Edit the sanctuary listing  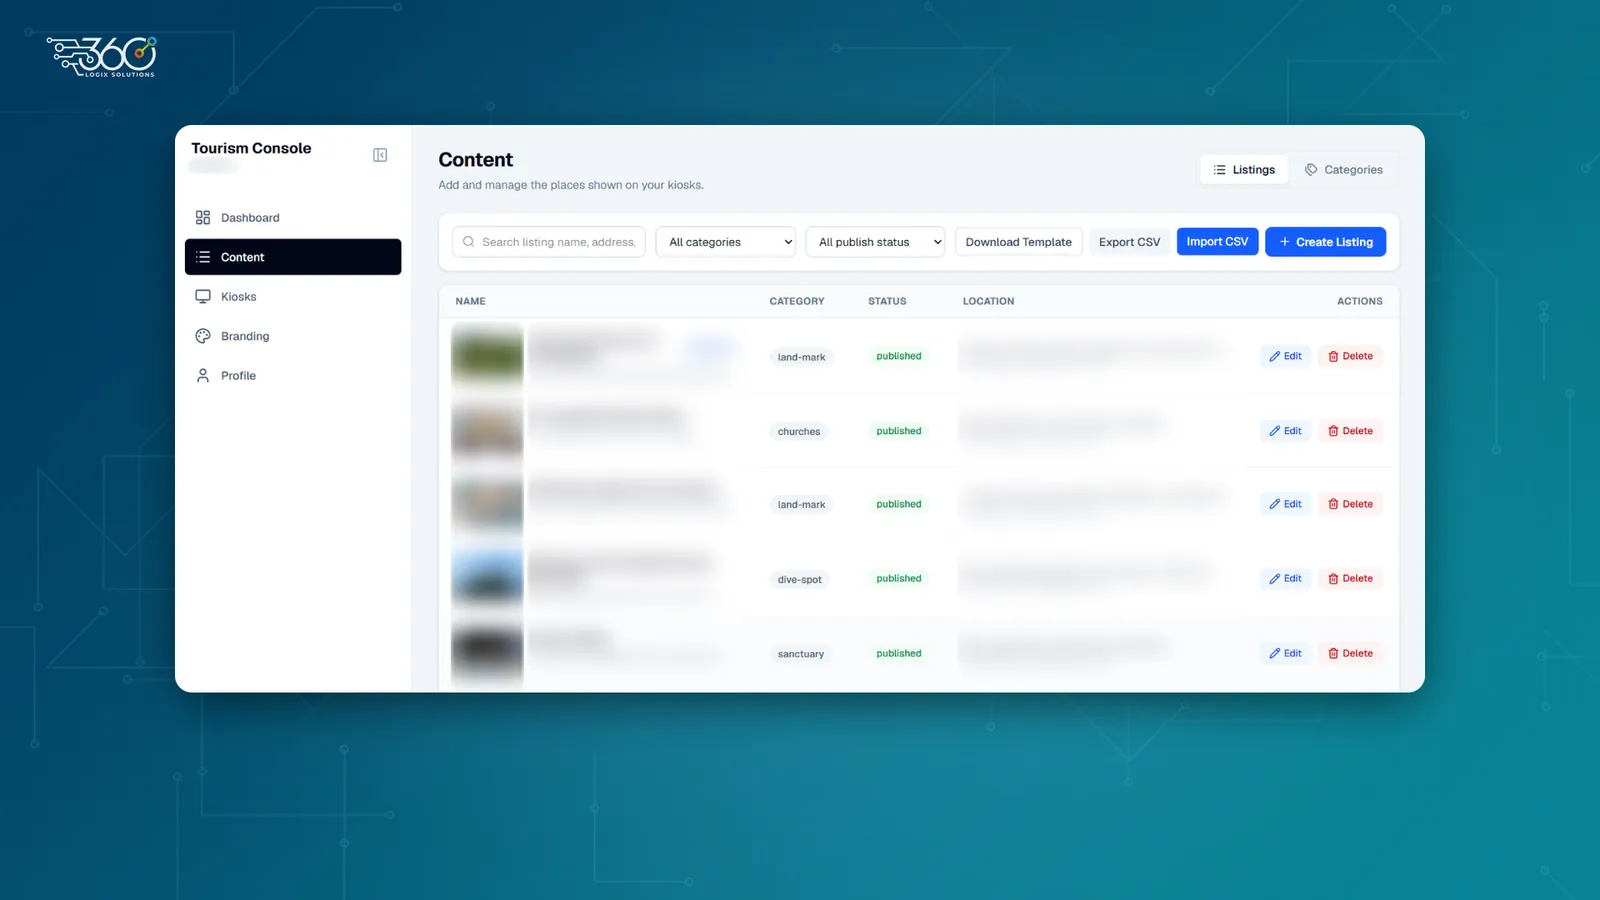click(1285, 654)
